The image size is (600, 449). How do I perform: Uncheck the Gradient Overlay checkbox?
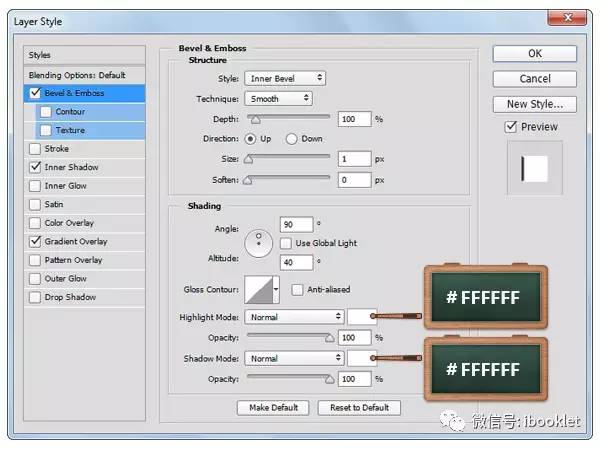[35, 242]
